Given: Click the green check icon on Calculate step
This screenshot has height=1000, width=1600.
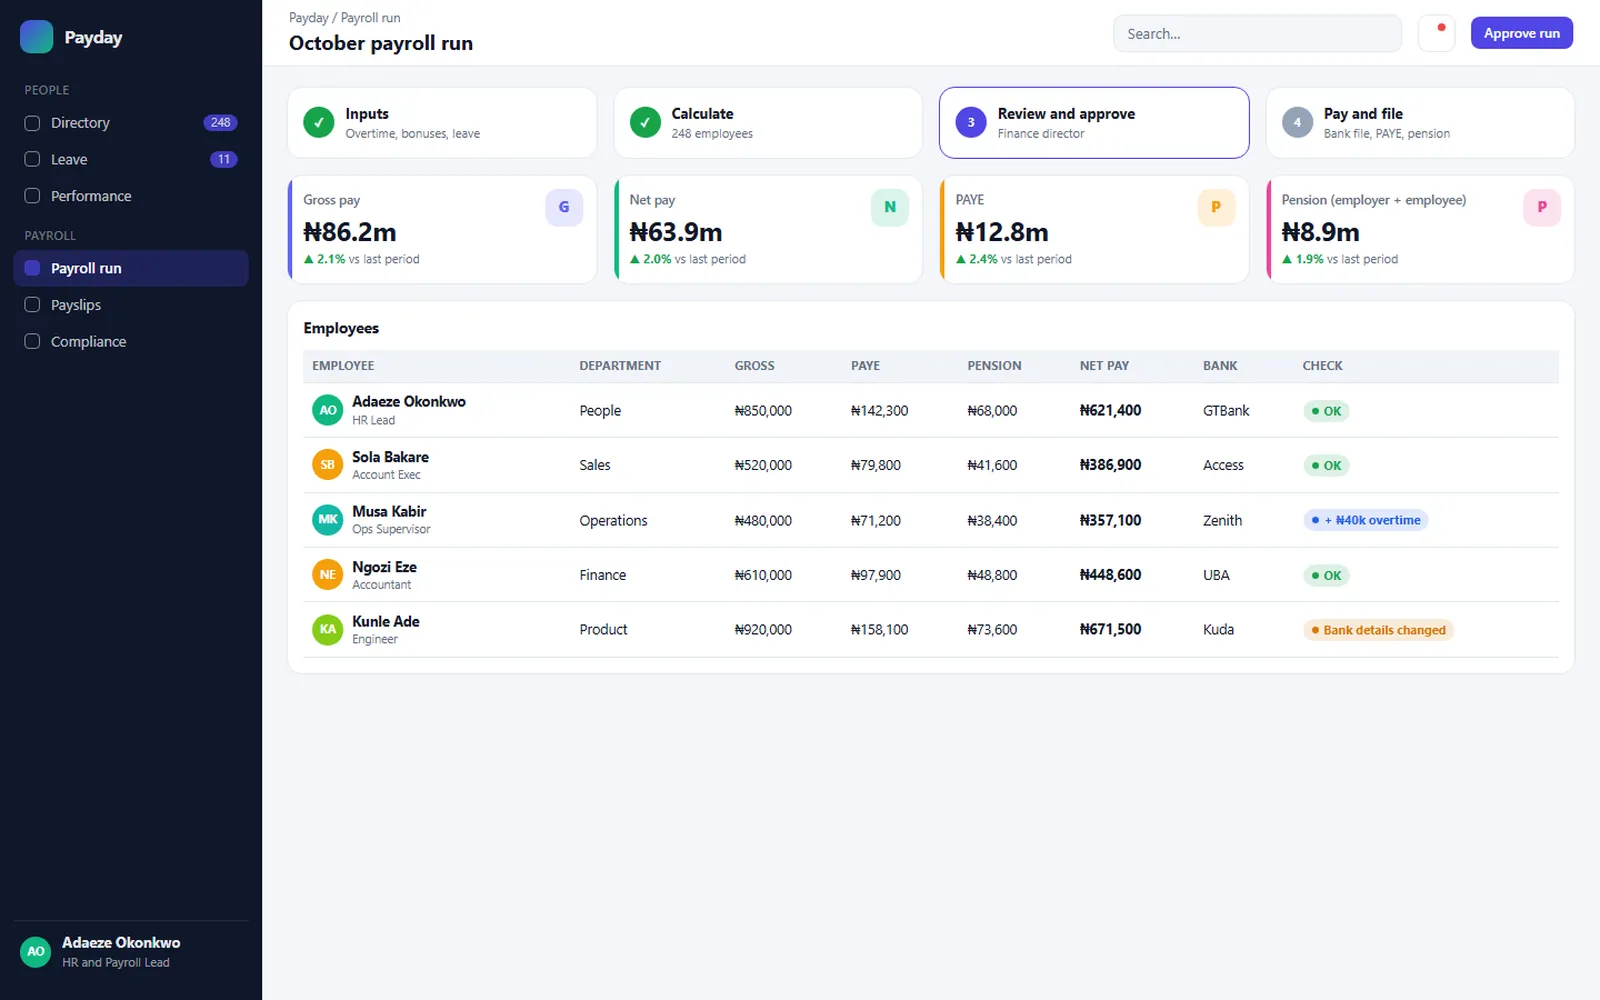Looking at the screenshot, I should [645, 123].
